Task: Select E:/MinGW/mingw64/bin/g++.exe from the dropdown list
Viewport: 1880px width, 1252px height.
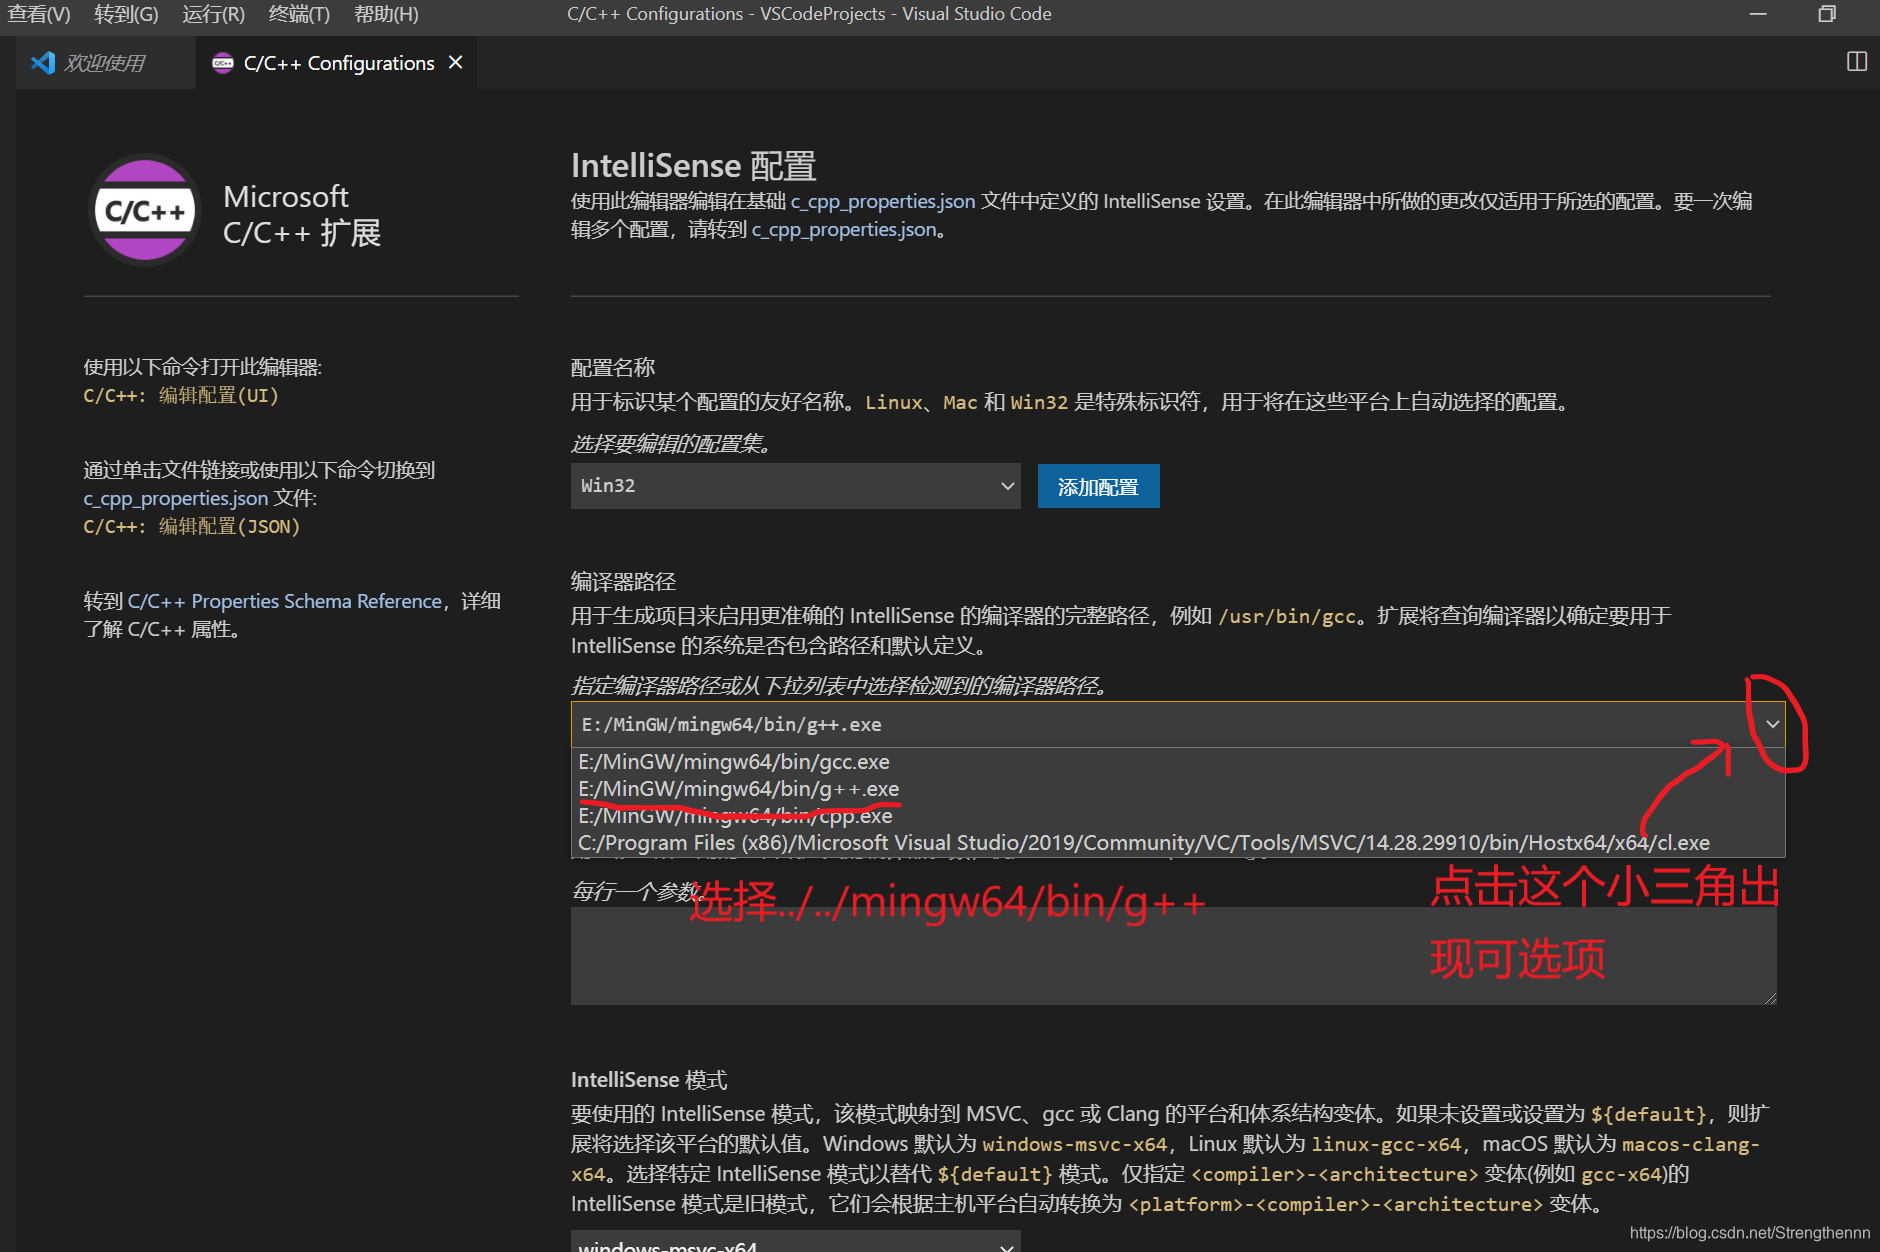Action: click(1178, 789)
